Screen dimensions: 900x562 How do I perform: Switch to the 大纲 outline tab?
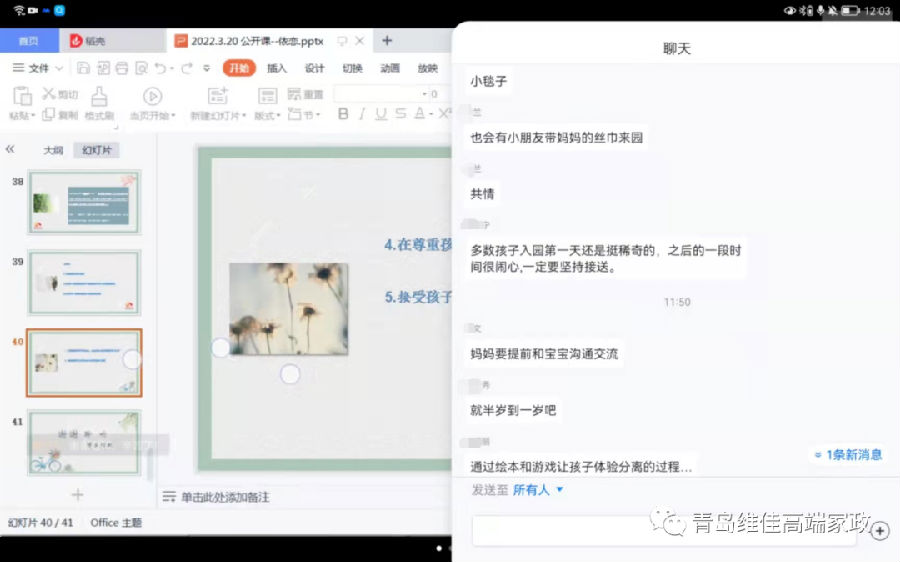[53, 150]
